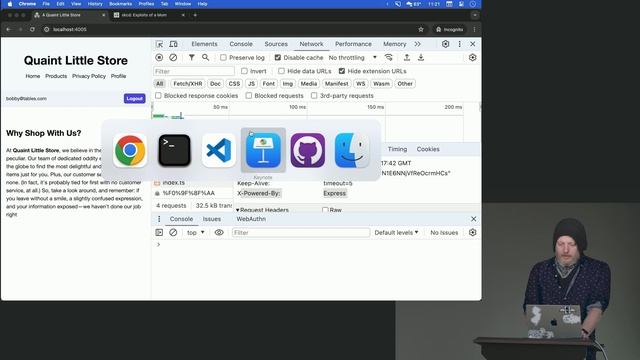Select Terminal in the app switcher
This screenshot has width=640, height=360.
click(174, 151)
